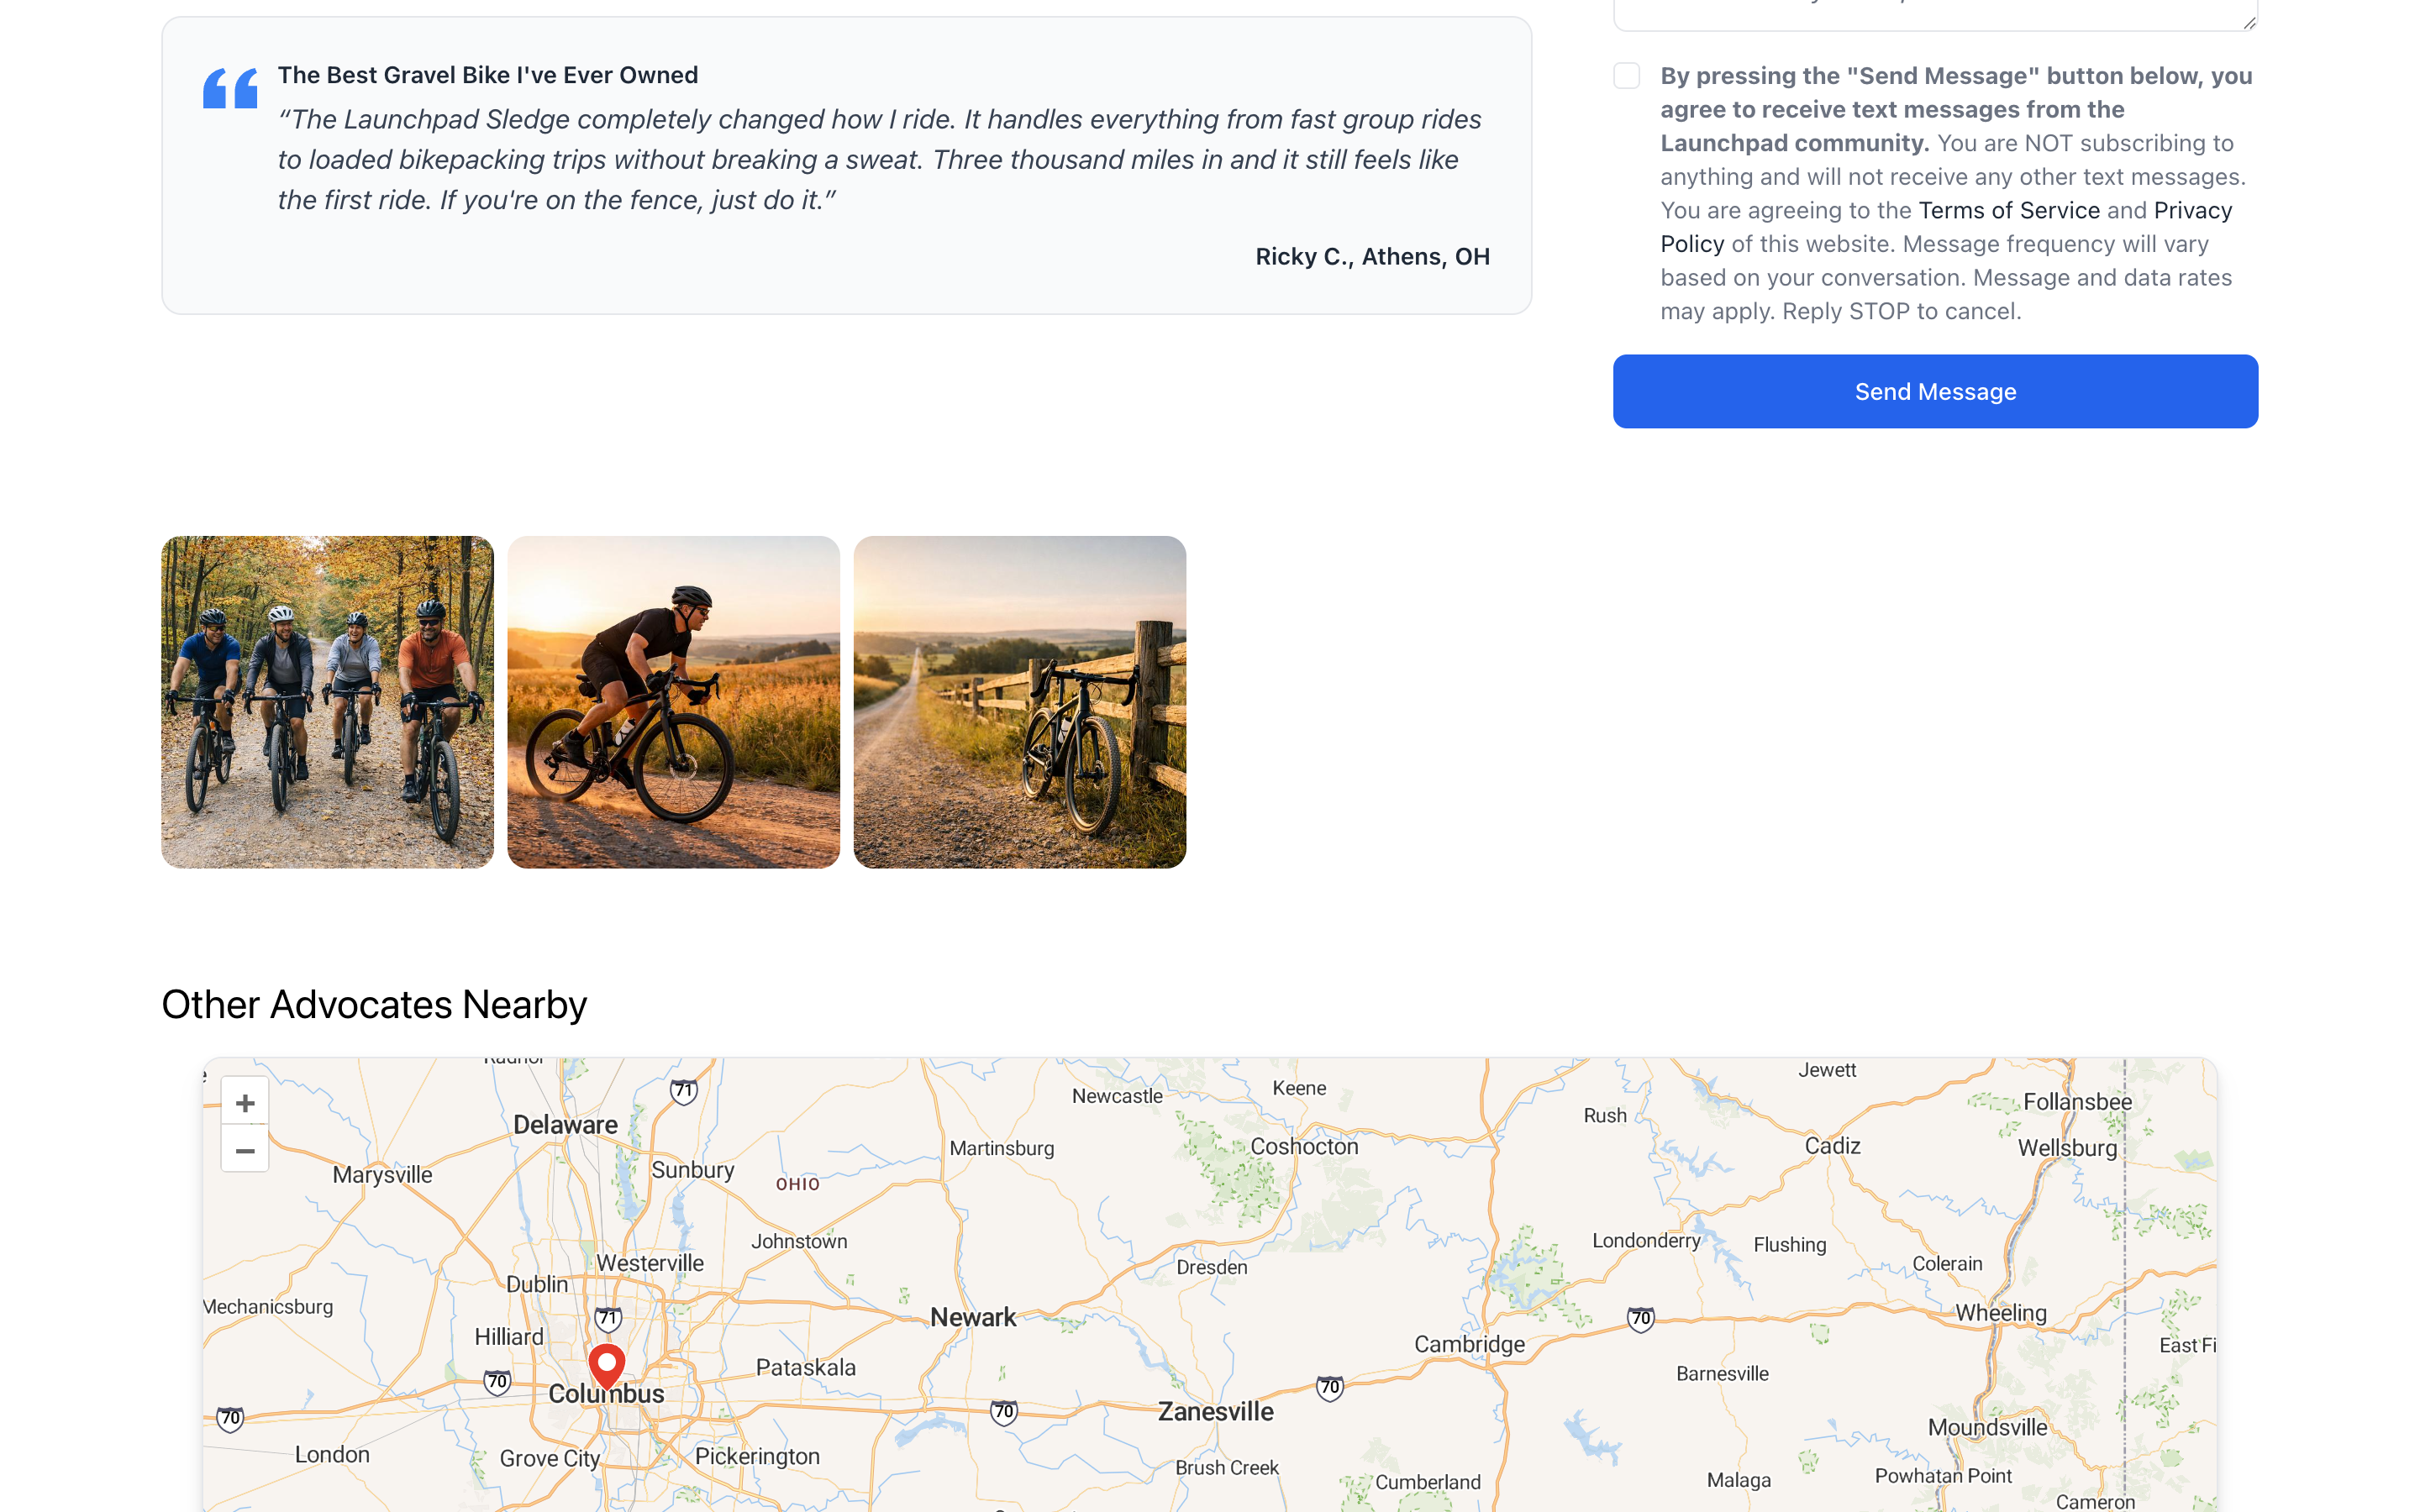Open the Terms of Service page
Viewport: 2420px width, 1512px height.
[x=2009, y=210]
